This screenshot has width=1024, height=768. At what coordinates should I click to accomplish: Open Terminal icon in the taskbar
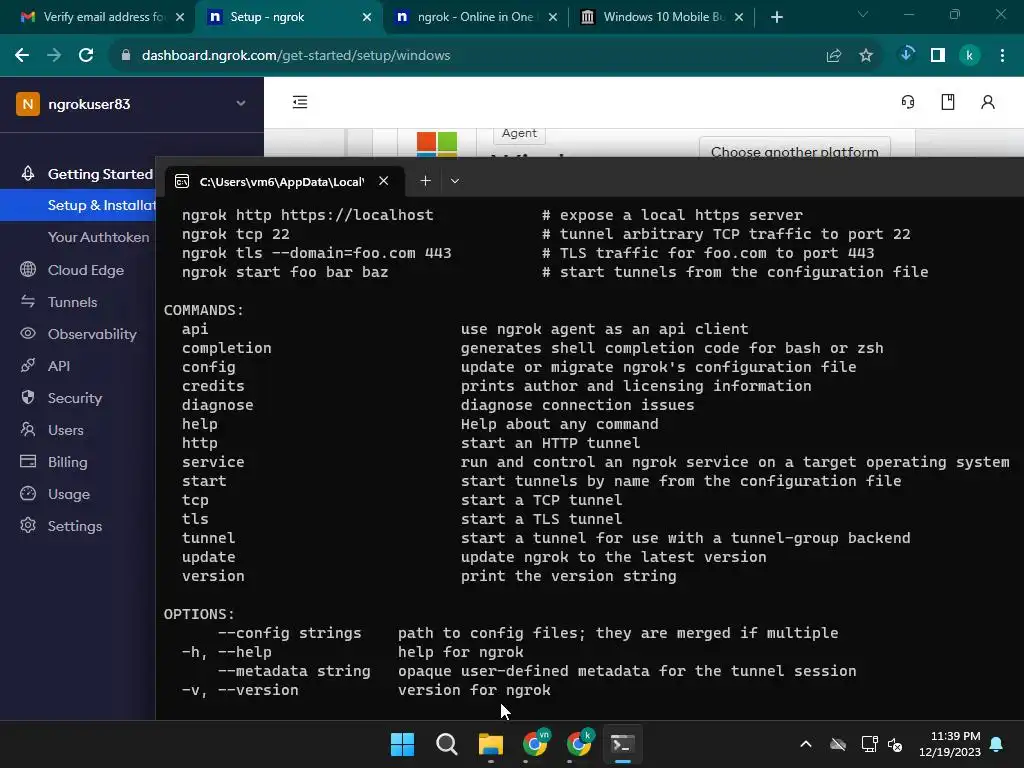coord(622,744)
